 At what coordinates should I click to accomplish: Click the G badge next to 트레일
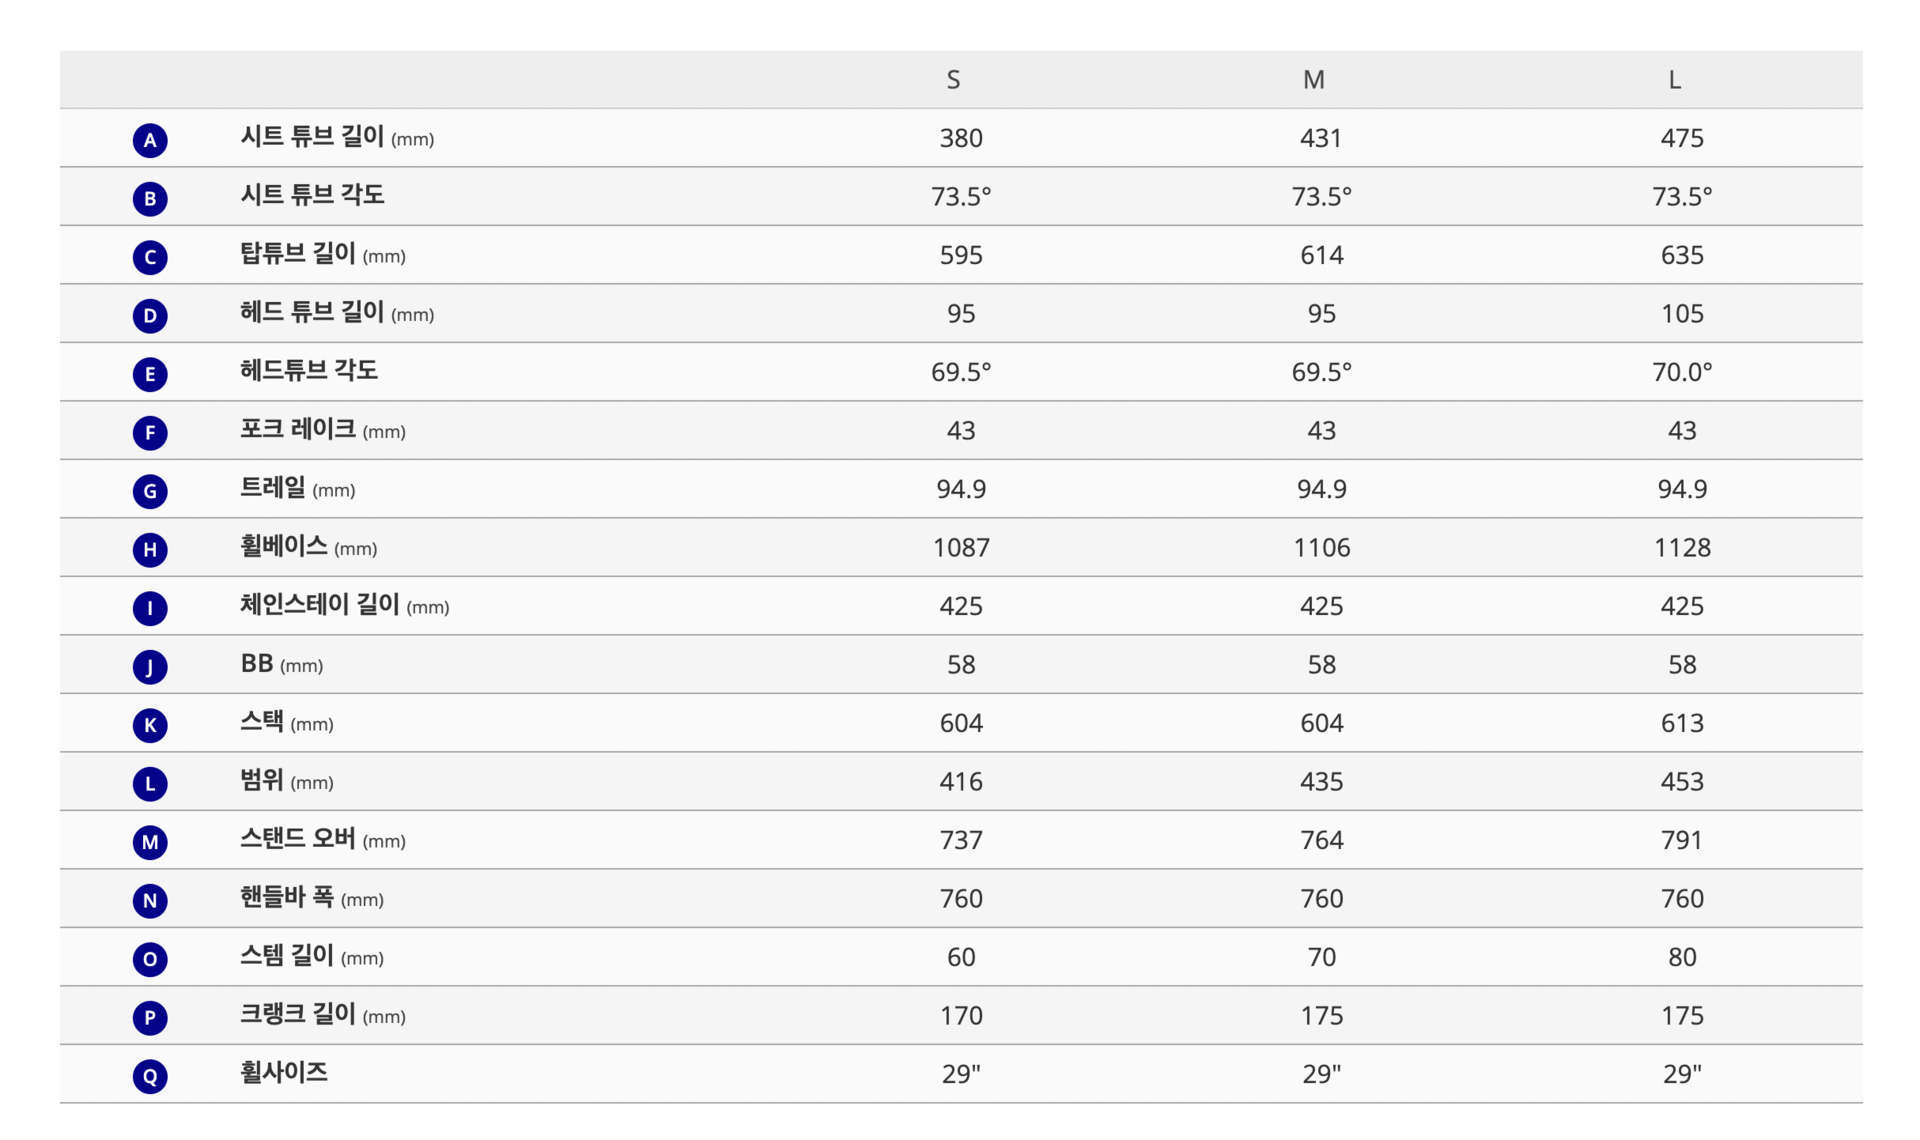click(150, 491)
